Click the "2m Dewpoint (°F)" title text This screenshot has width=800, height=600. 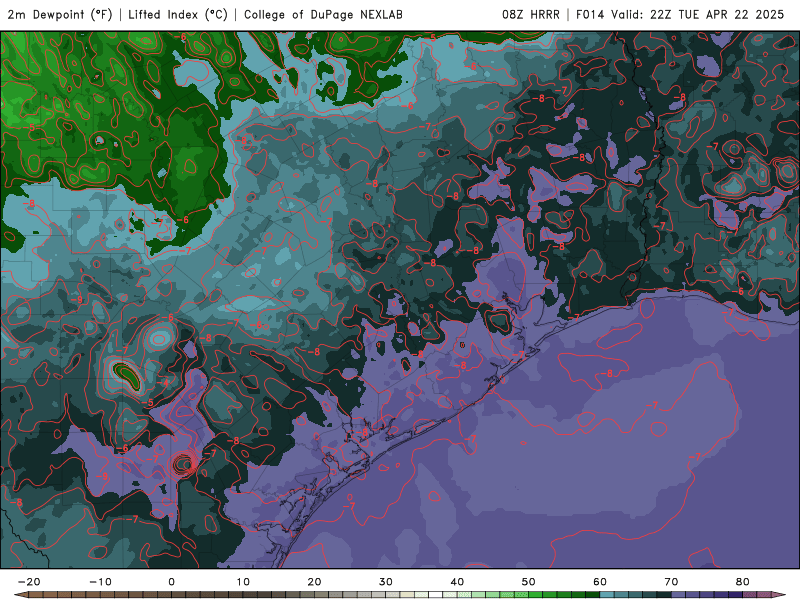[60, 15]
